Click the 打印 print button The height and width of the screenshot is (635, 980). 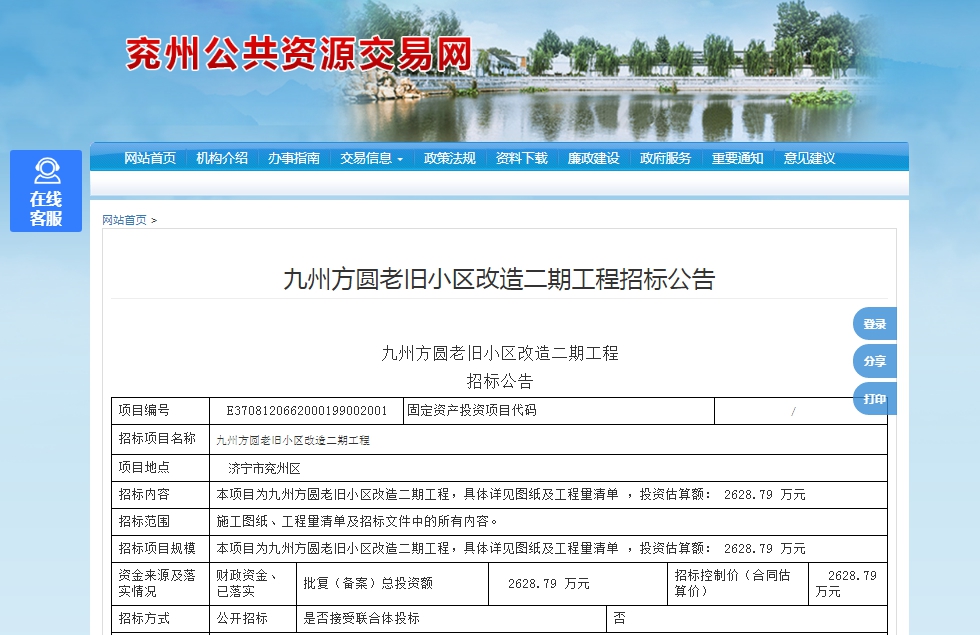(x=873, y=397)
